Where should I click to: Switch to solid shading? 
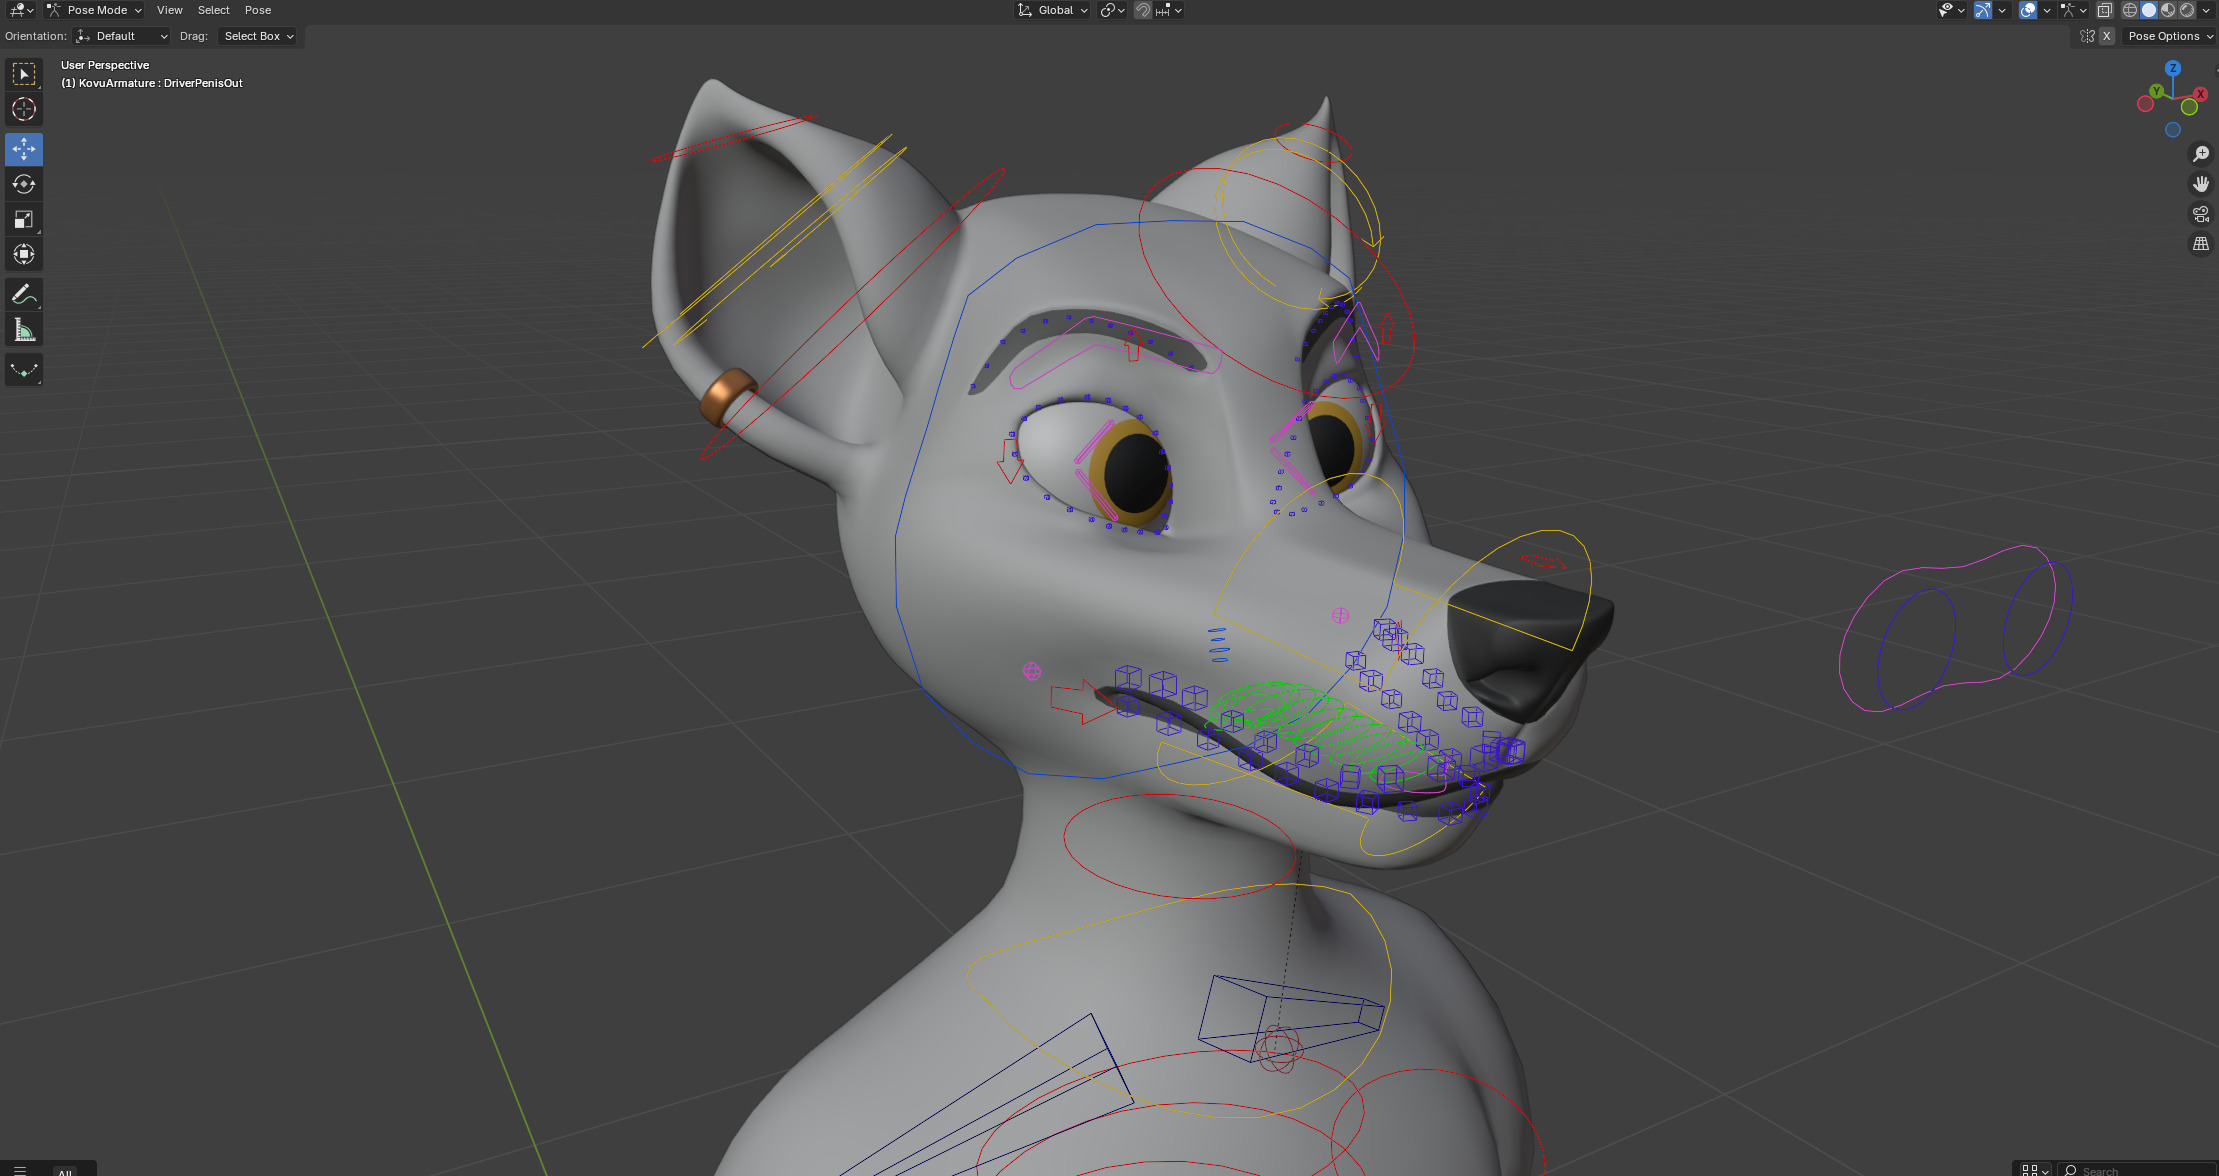click(x=2149, y=10)
